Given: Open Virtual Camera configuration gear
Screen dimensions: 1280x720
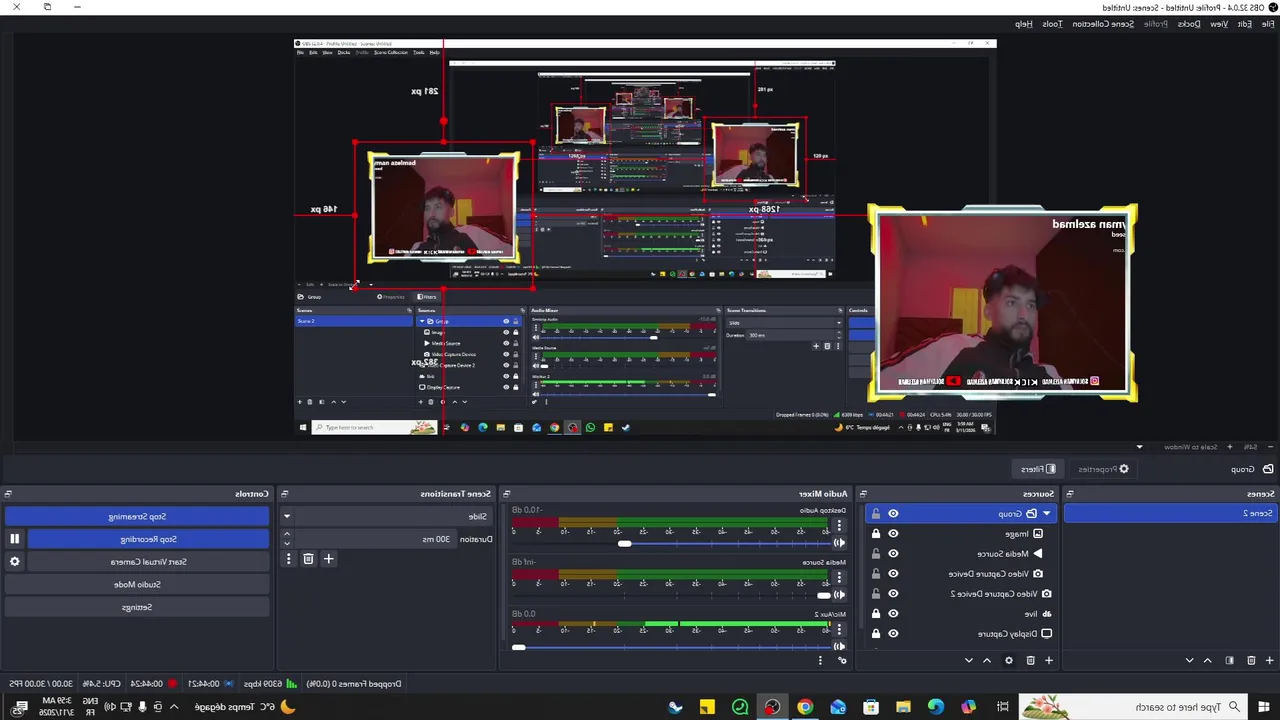Looking at the screenshot, I should (x=14, y=562).
